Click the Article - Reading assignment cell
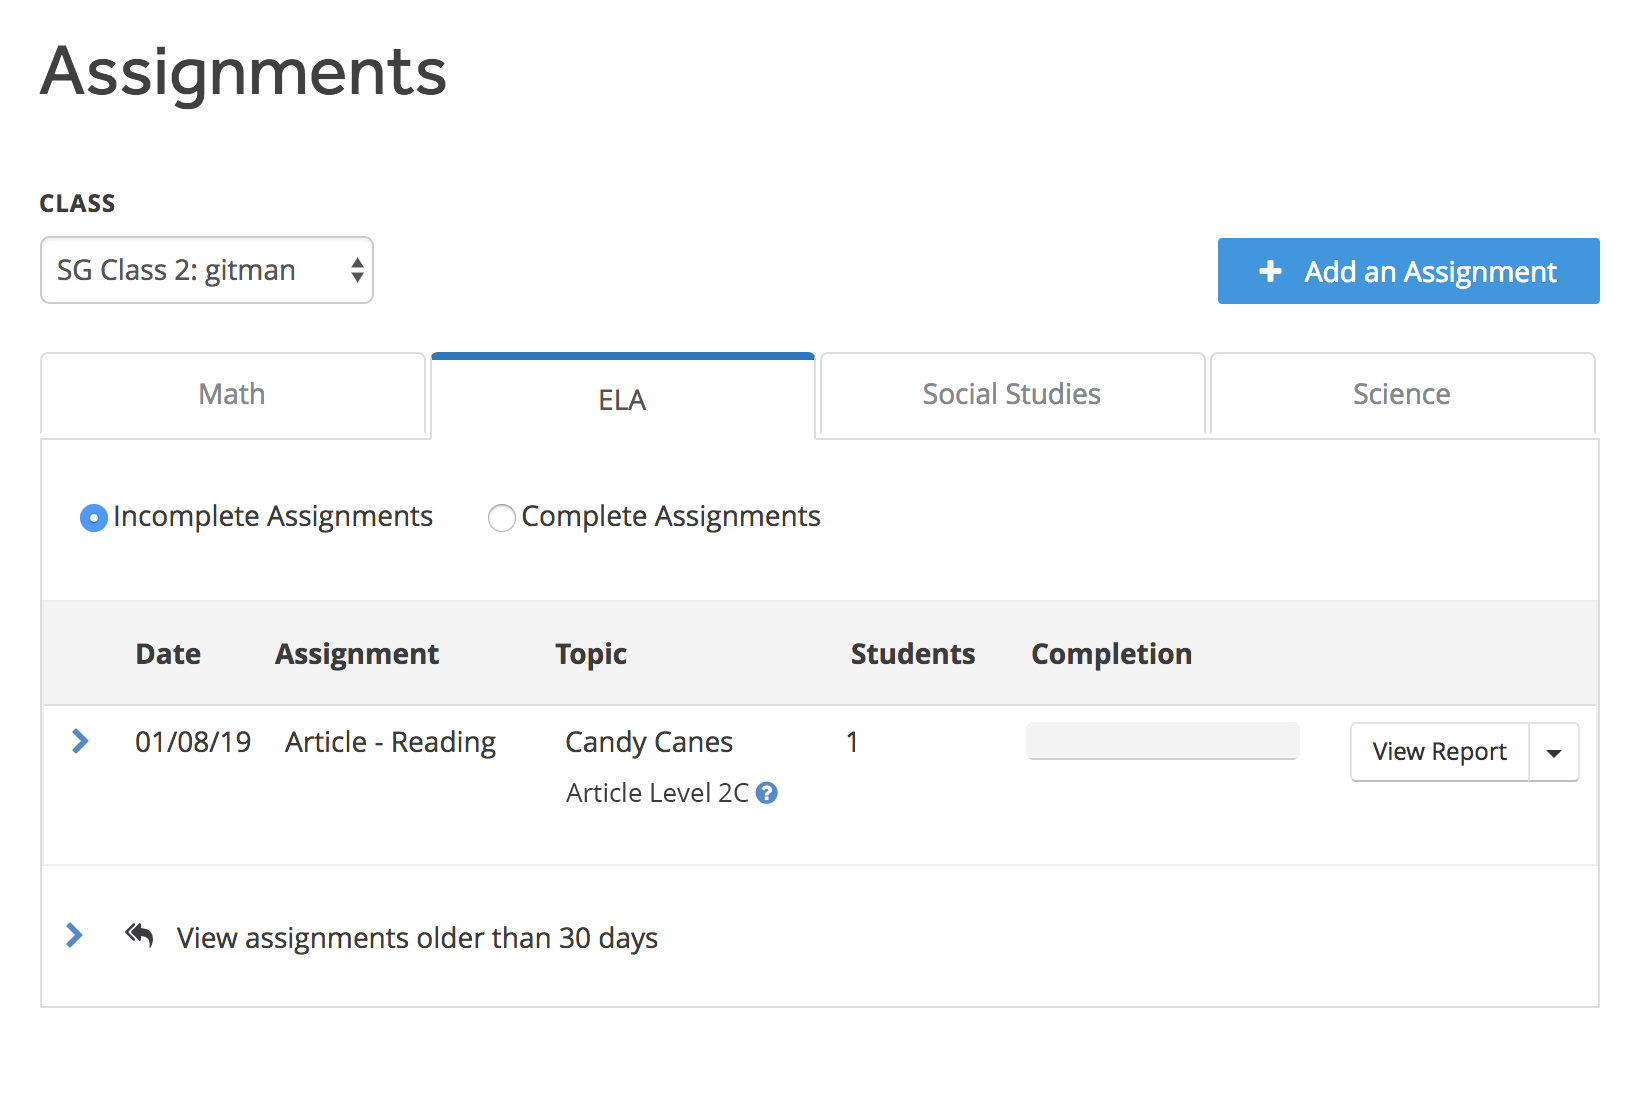This screenshot has height=1098, width=1644. [390, 742]
